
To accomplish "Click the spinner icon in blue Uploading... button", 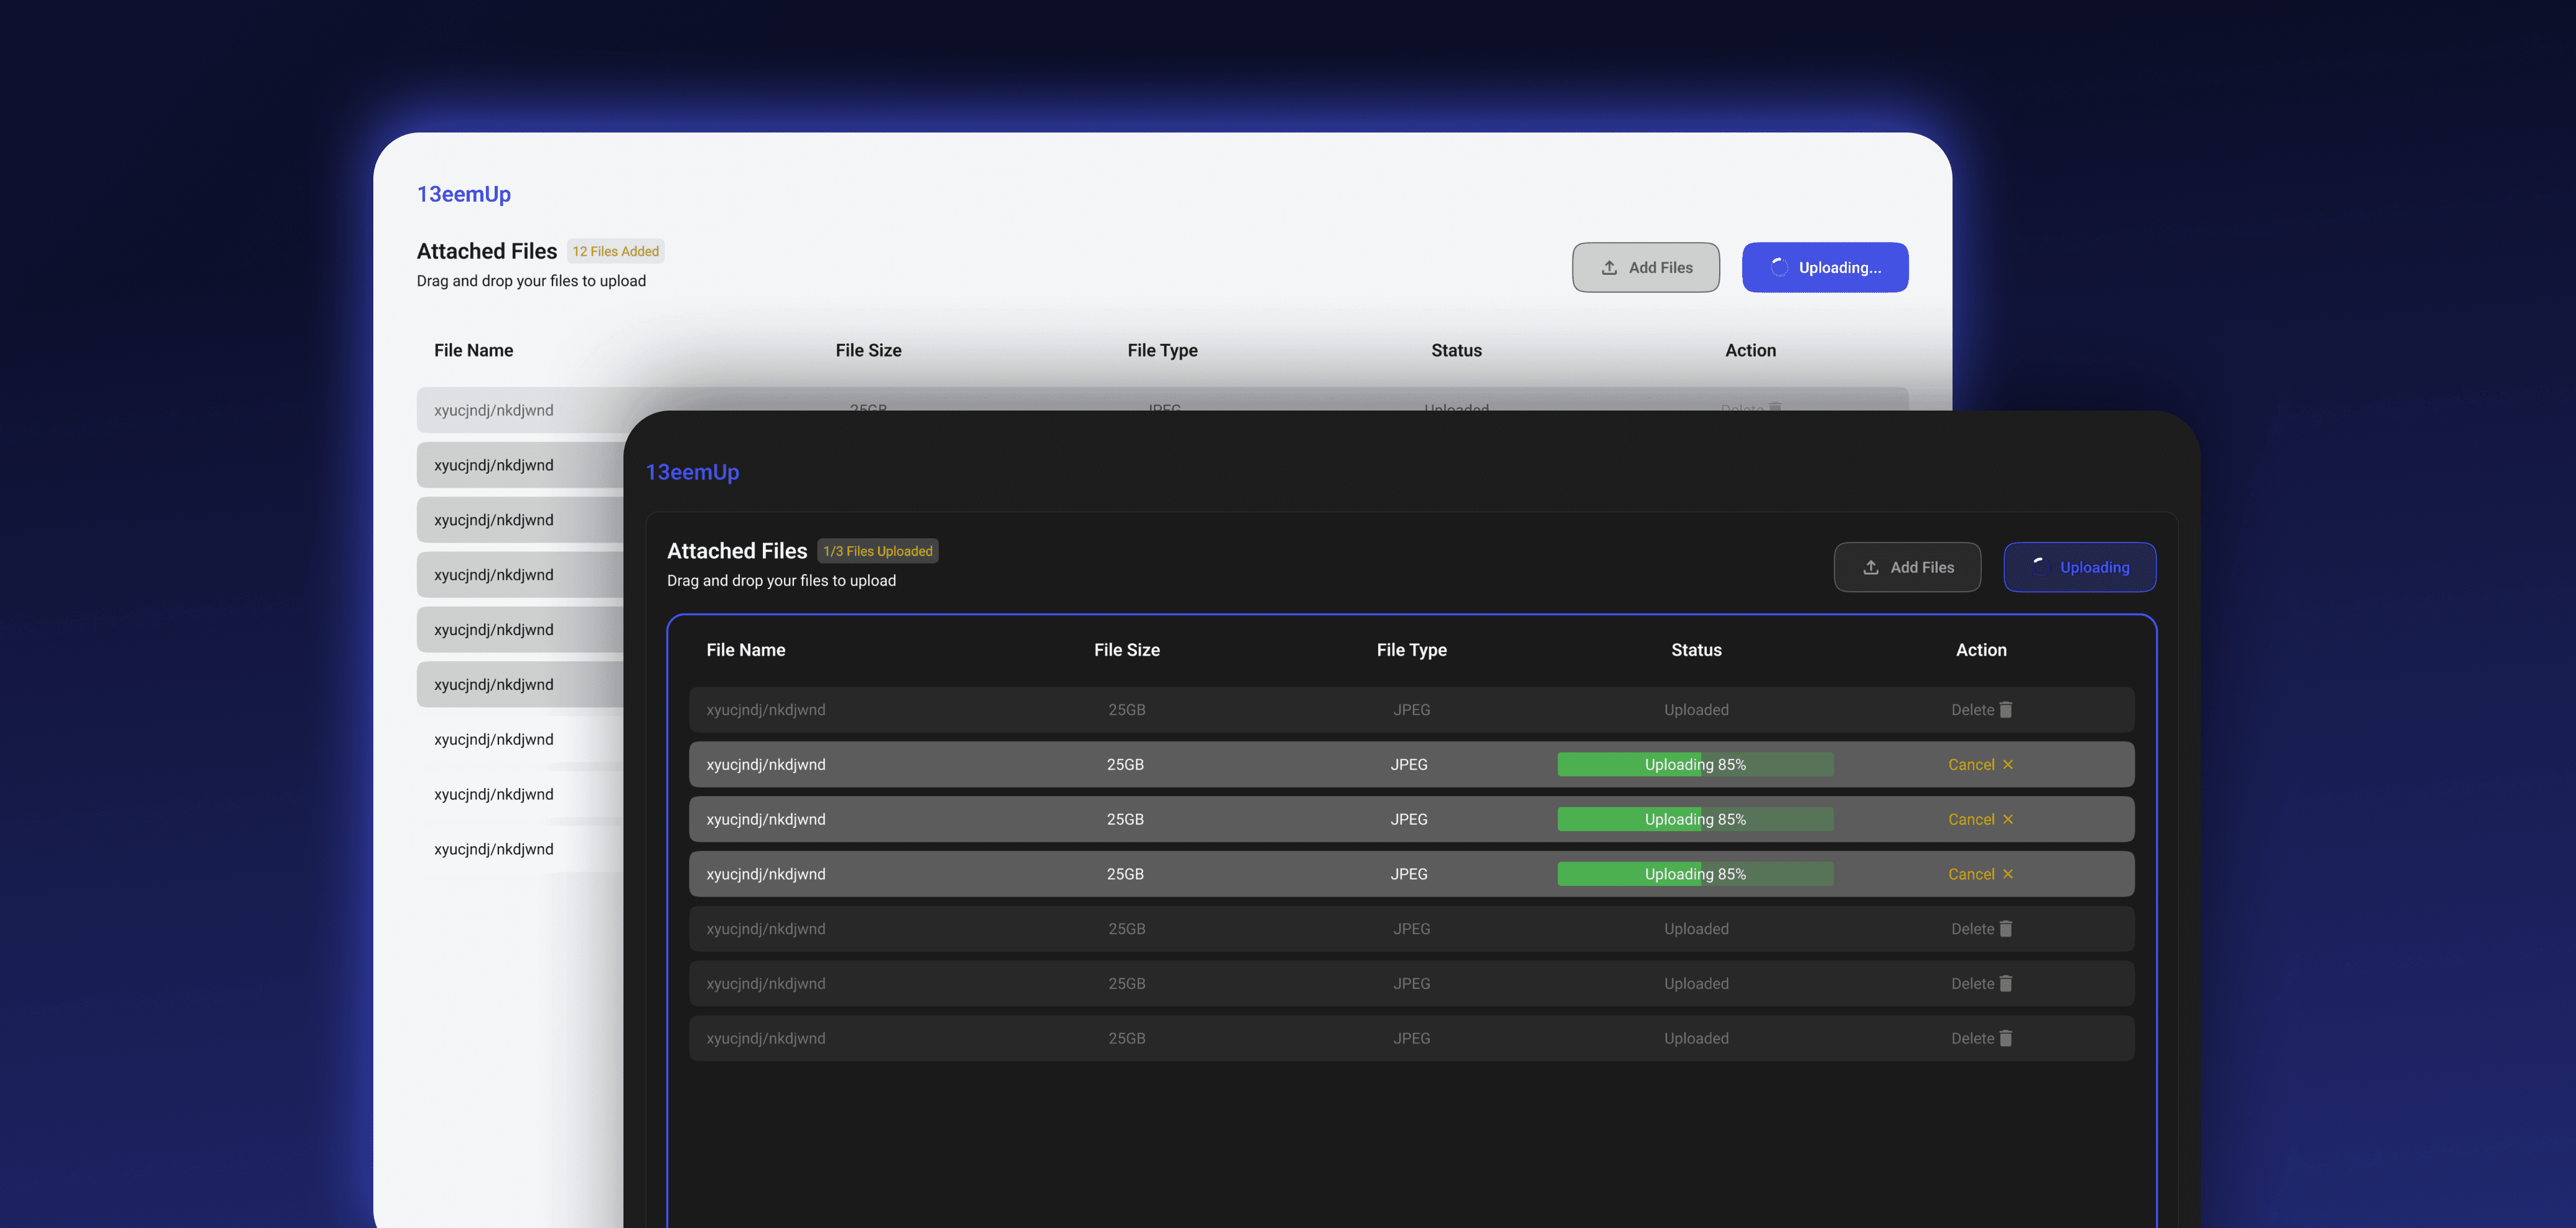I will point(1779,267).
